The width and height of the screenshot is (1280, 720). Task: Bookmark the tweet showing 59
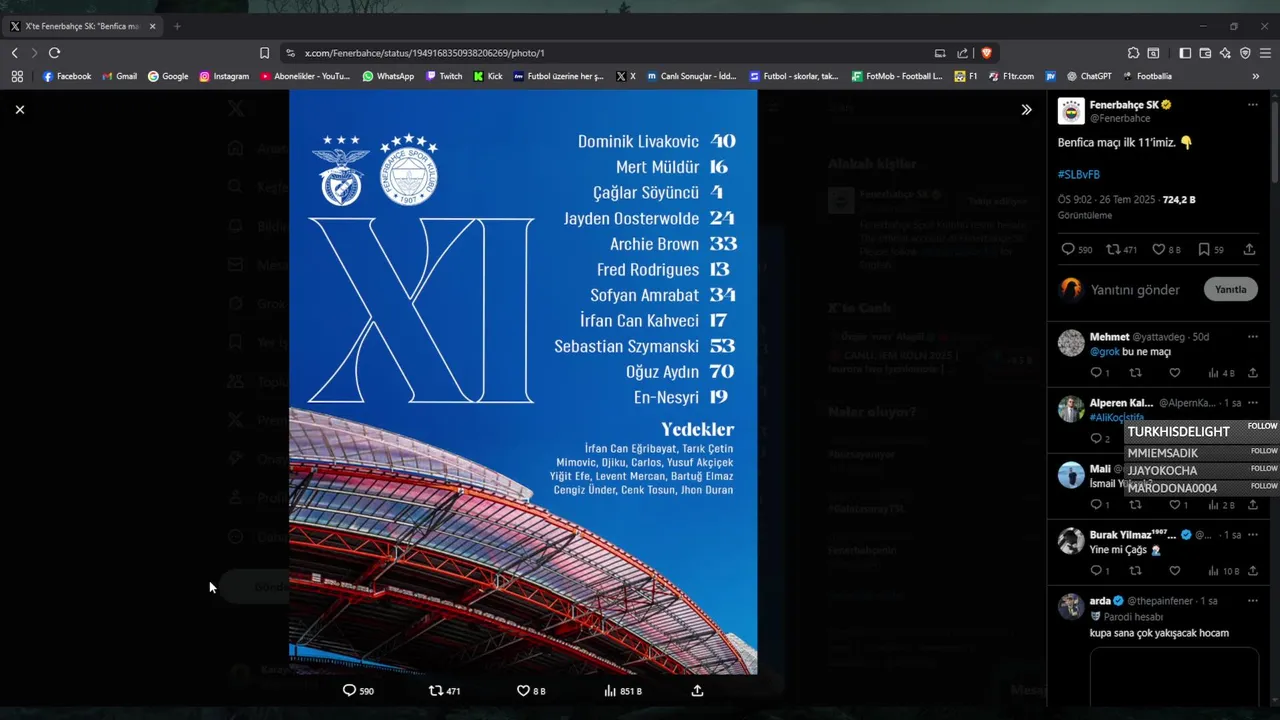1204,249
